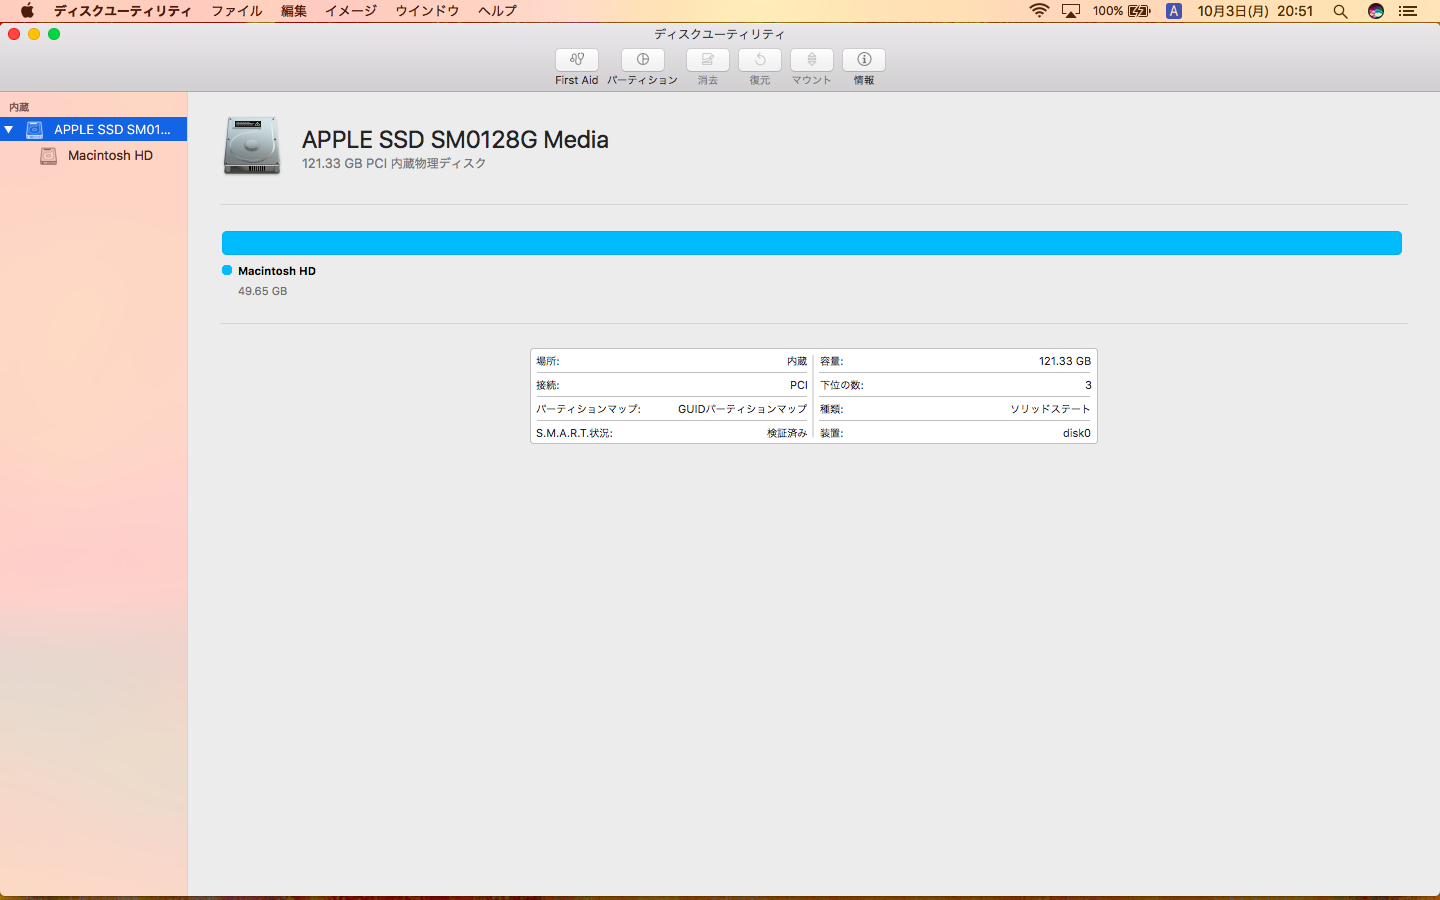Open the ディスクユーティリティ app menu
This screenshot has height=900, width=1440.
click(123, 11)
